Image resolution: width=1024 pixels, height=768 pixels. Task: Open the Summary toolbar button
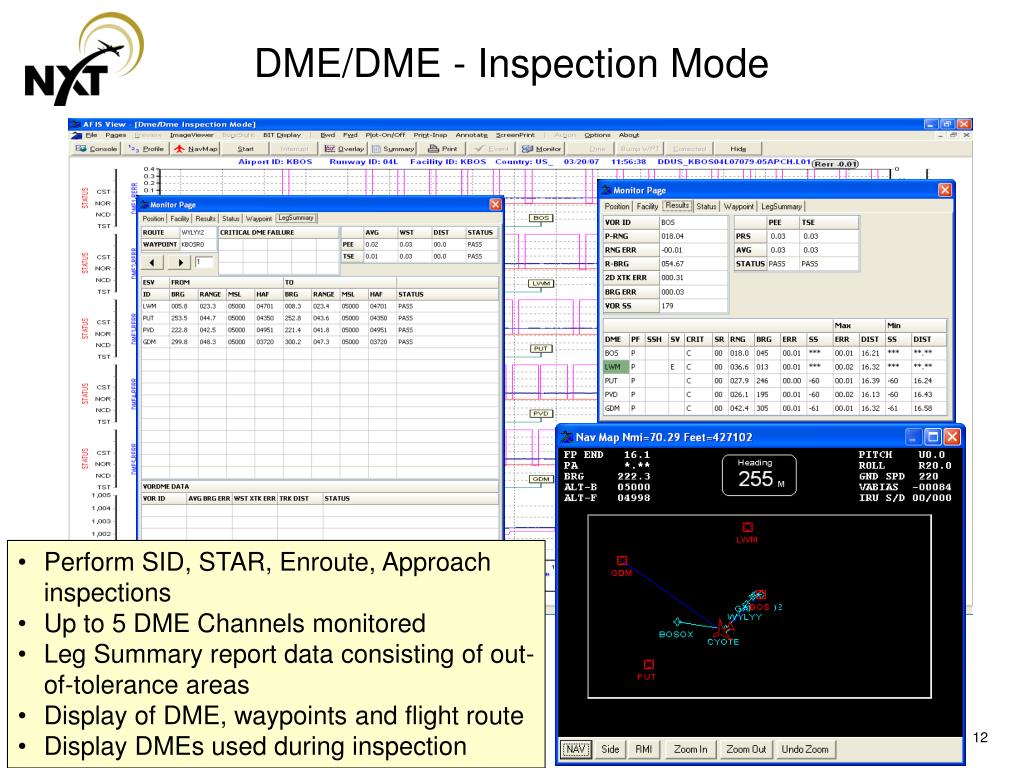[392, 148]
